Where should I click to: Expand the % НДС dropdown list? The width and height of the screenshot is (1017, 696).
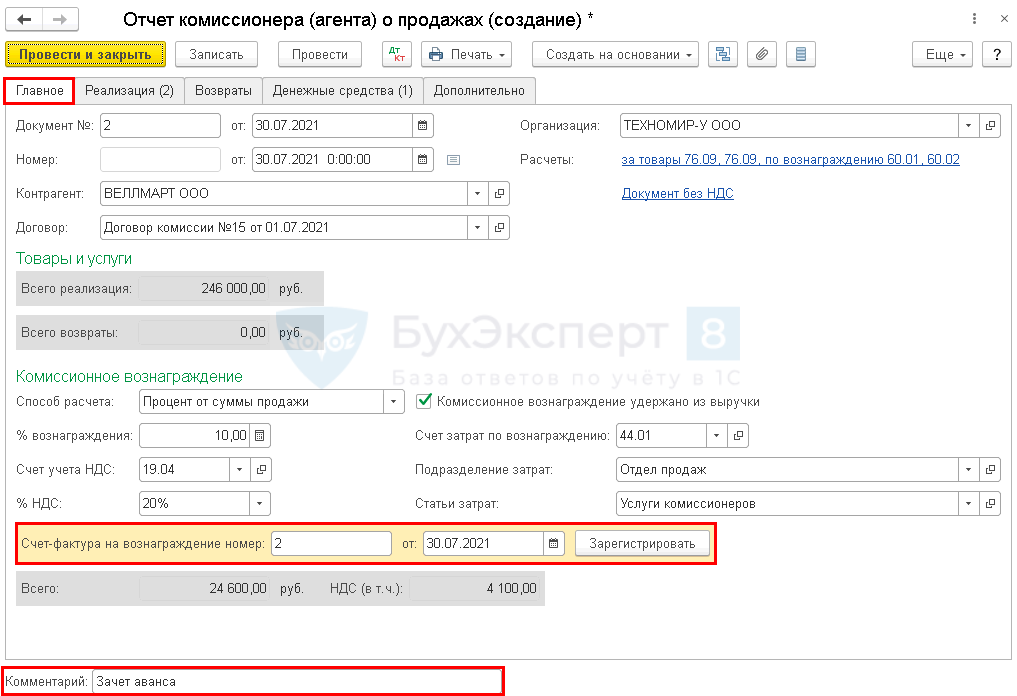(x=259, y=504)
